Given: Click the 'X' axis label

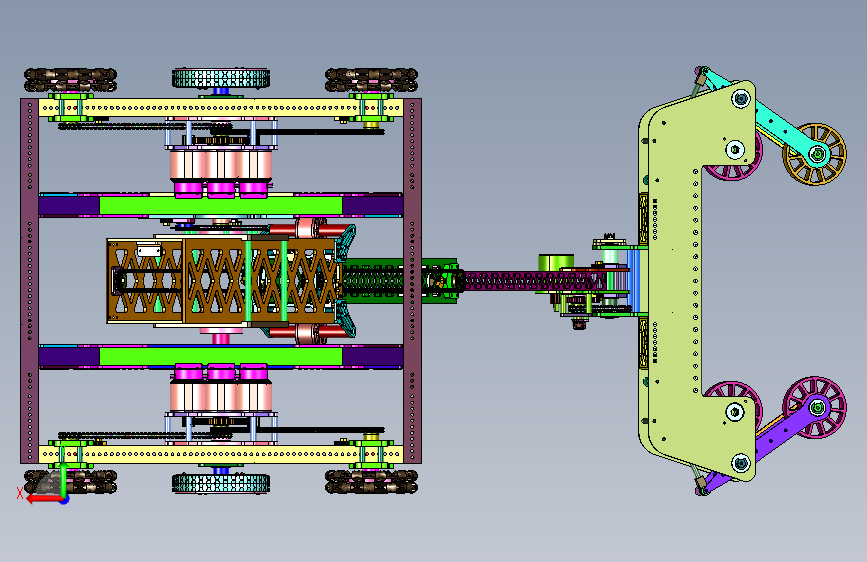Looking at the screenshot, I should pos(20,493).
